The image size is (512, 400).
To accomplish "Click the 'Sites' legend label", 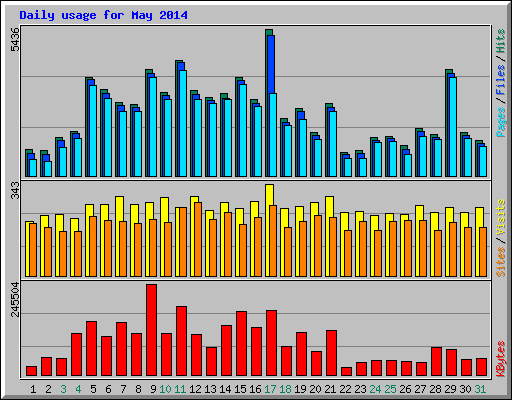I will [x=501, y=262].
